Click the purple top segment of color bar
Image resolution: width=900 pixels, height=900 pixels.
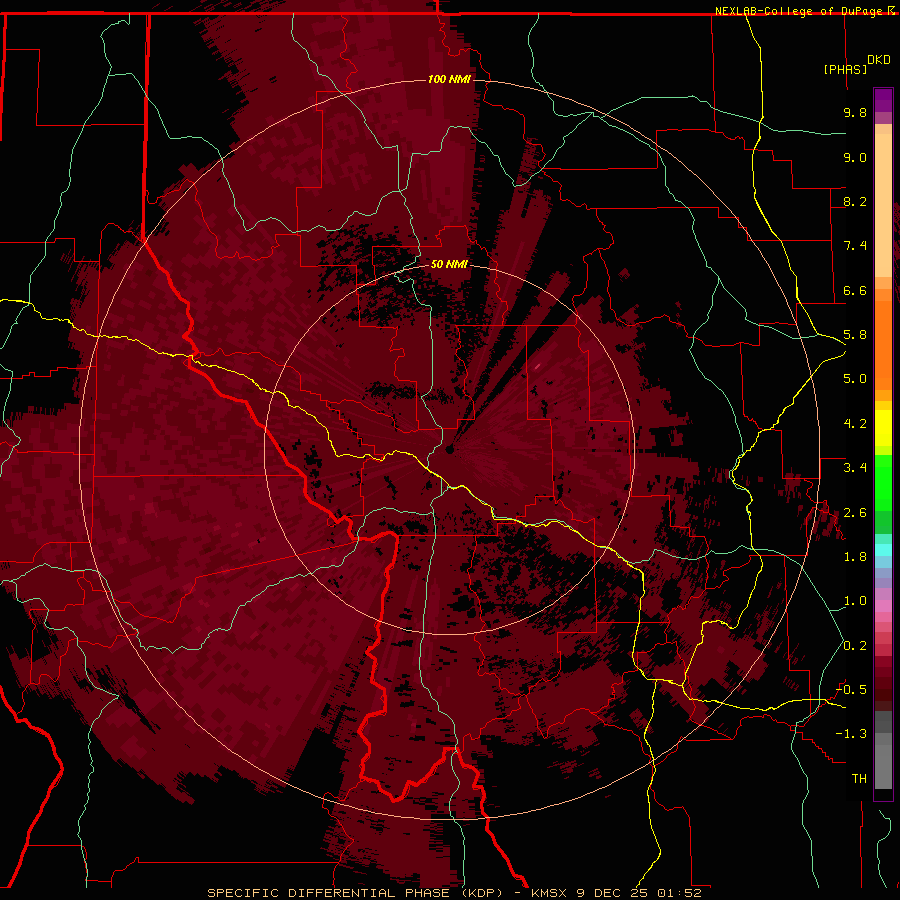883,101
